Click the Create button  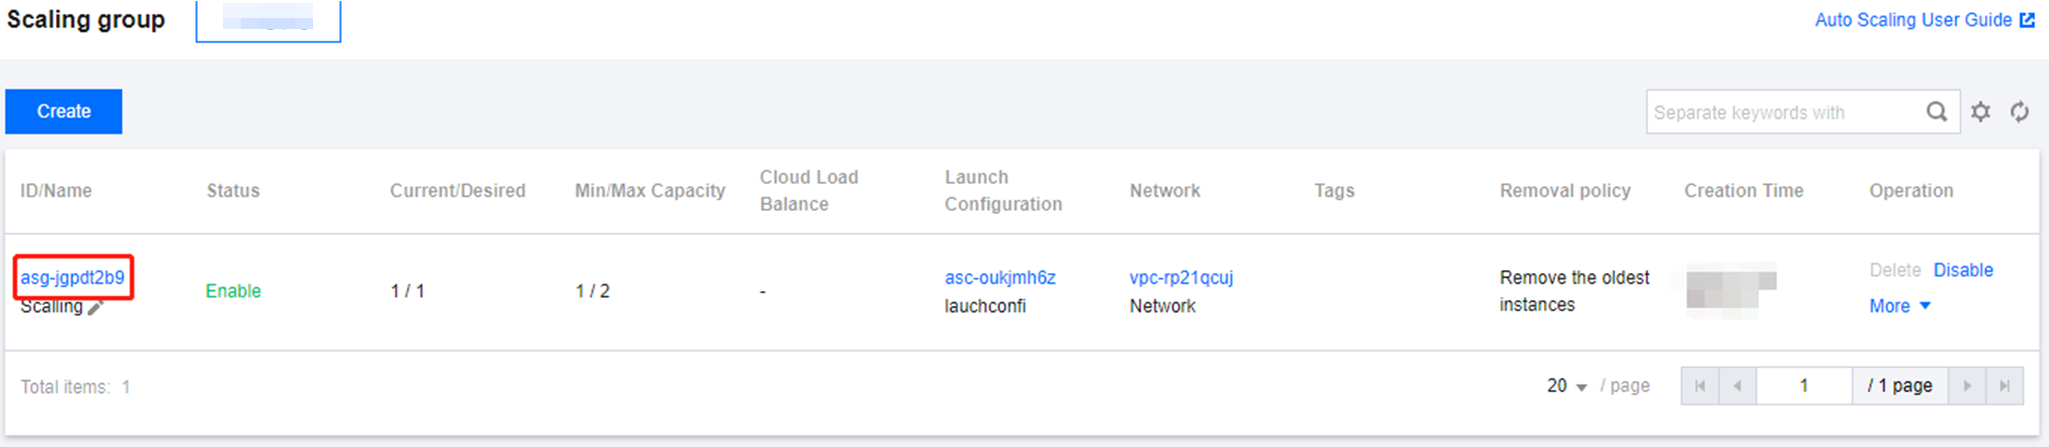[x=64, y=111]
